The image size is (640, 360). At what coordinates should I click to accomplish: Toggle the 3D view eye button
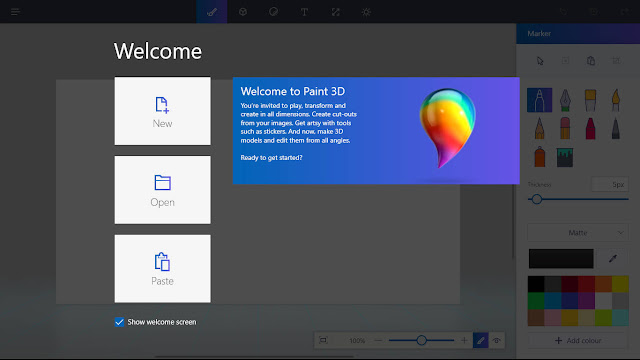coord(497,340)
